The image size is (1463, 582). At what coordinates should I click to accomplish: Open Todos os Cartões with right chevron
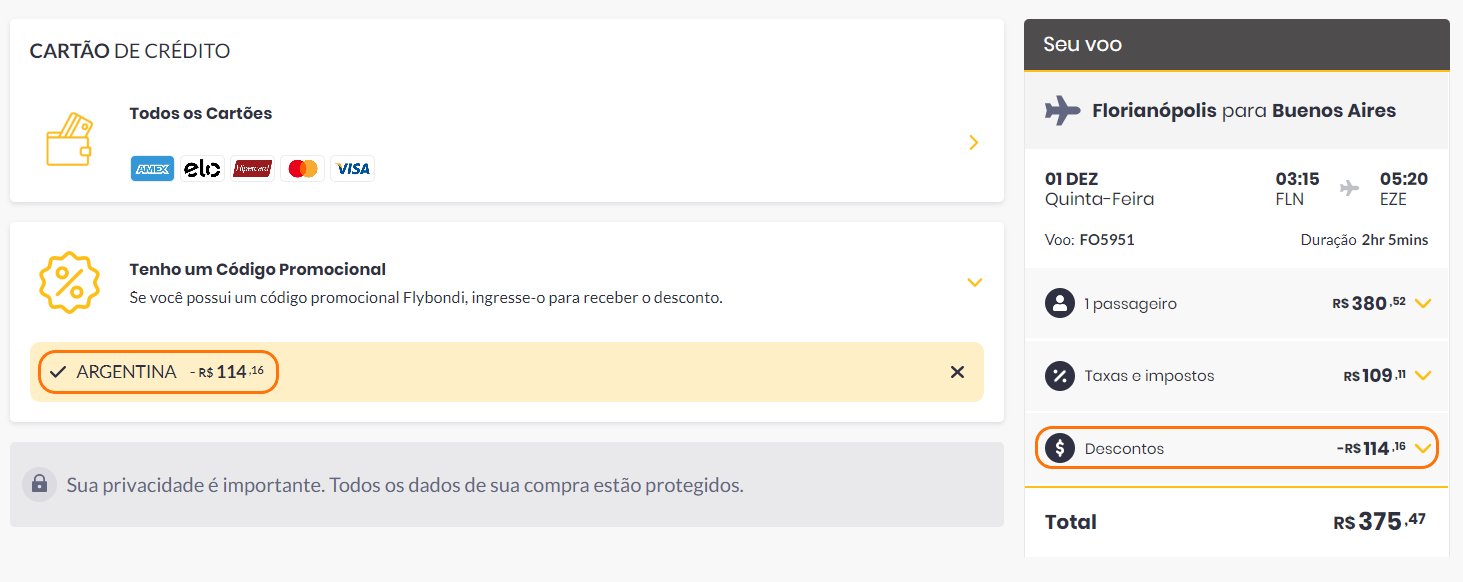[974, 143]
